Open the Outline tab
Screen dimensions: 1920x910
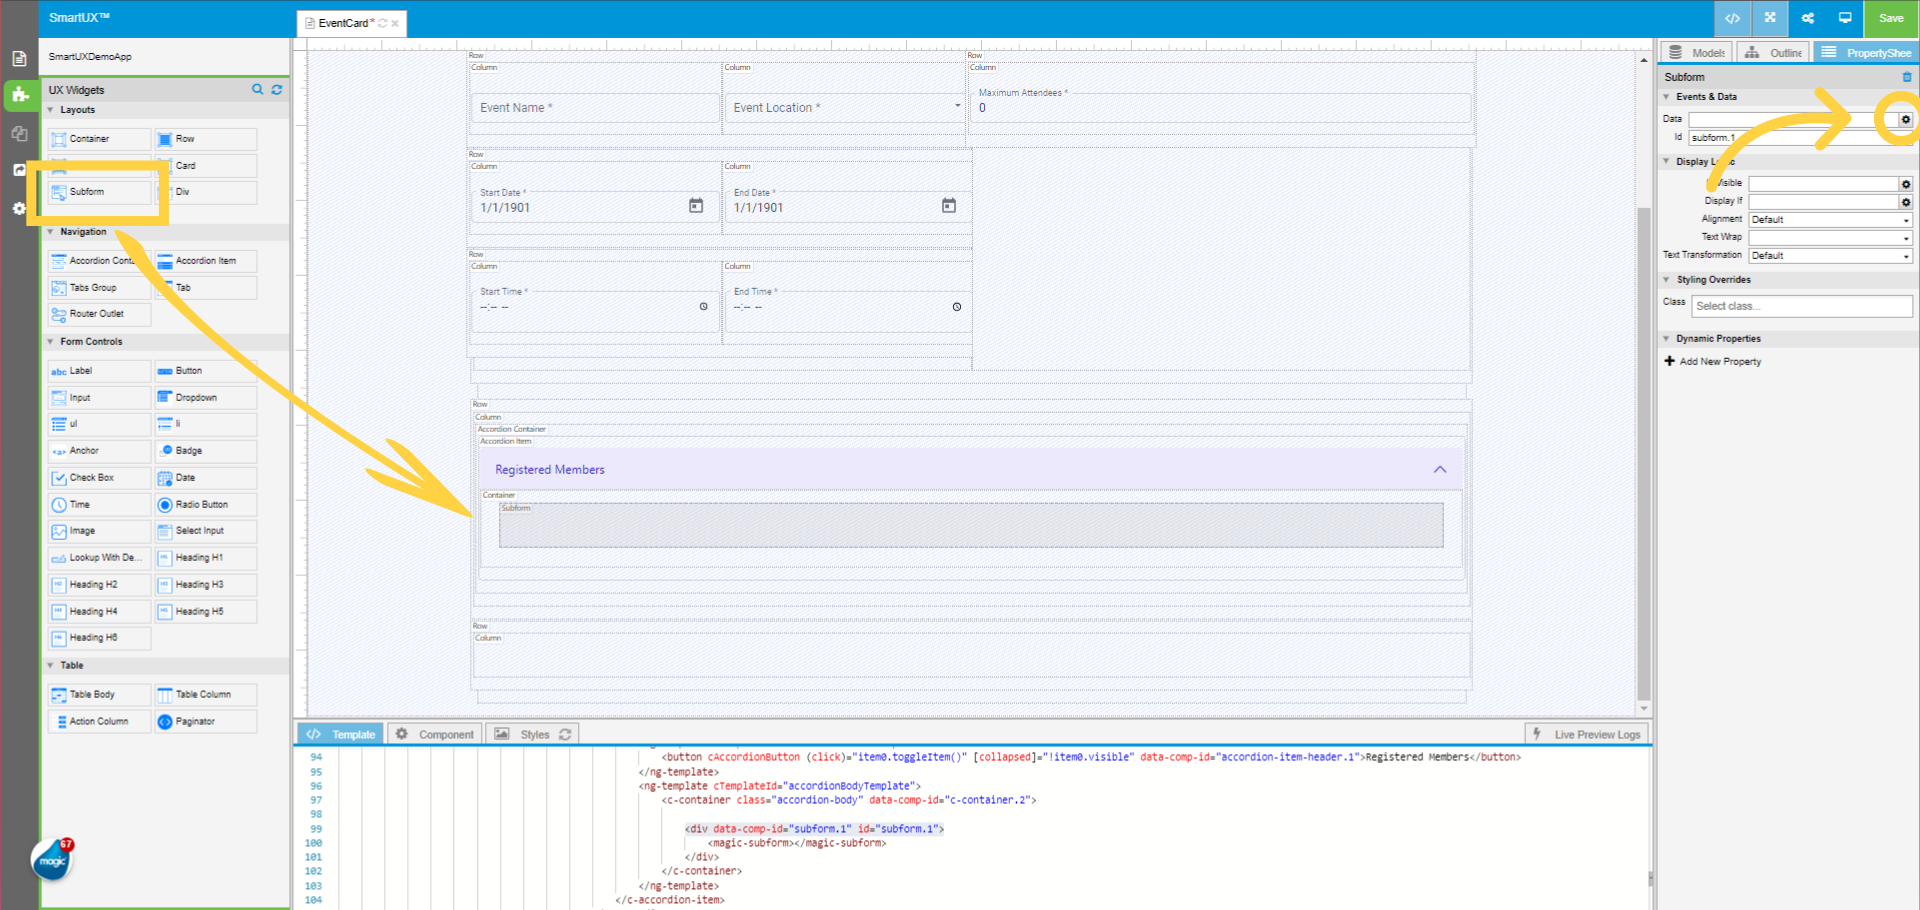(x=1773, y=51)
